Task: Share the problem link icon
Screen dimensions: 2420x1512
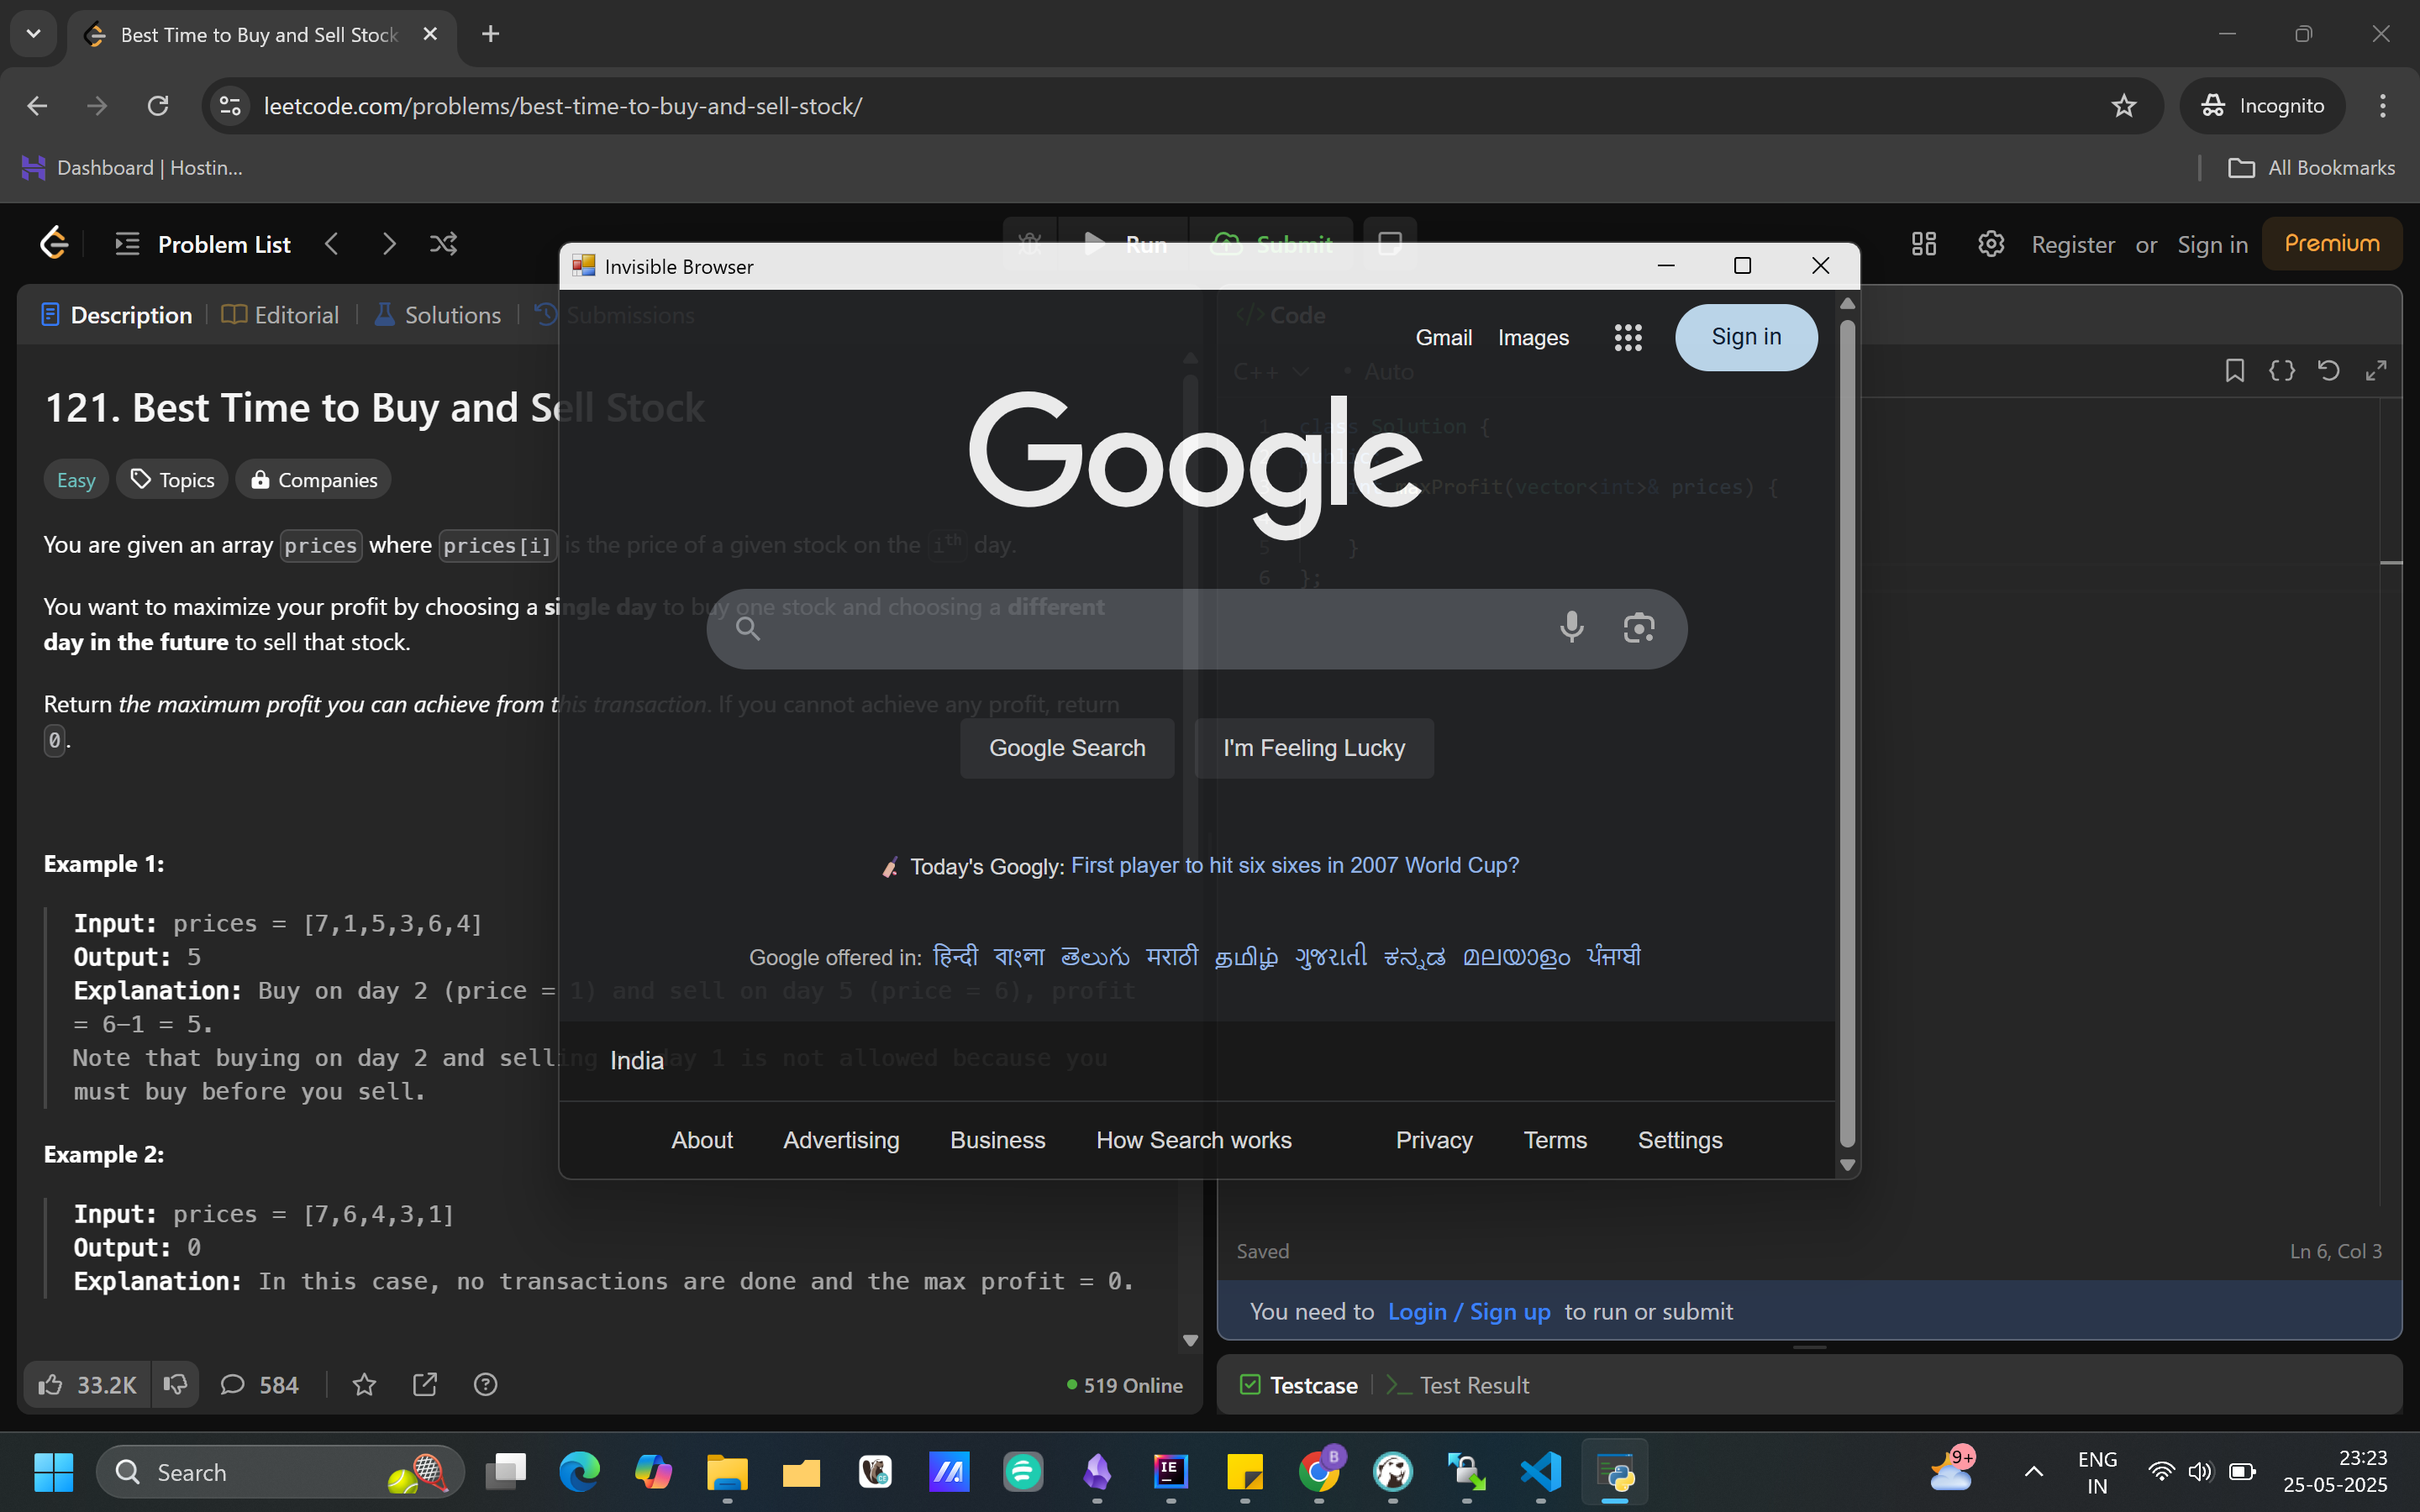Action: [425, 1385]
